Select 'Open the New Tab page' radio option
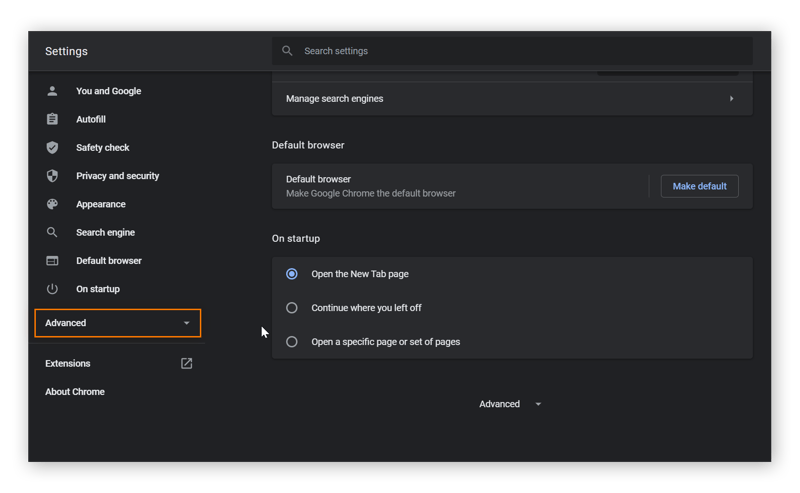 click(x=292, y=274)
